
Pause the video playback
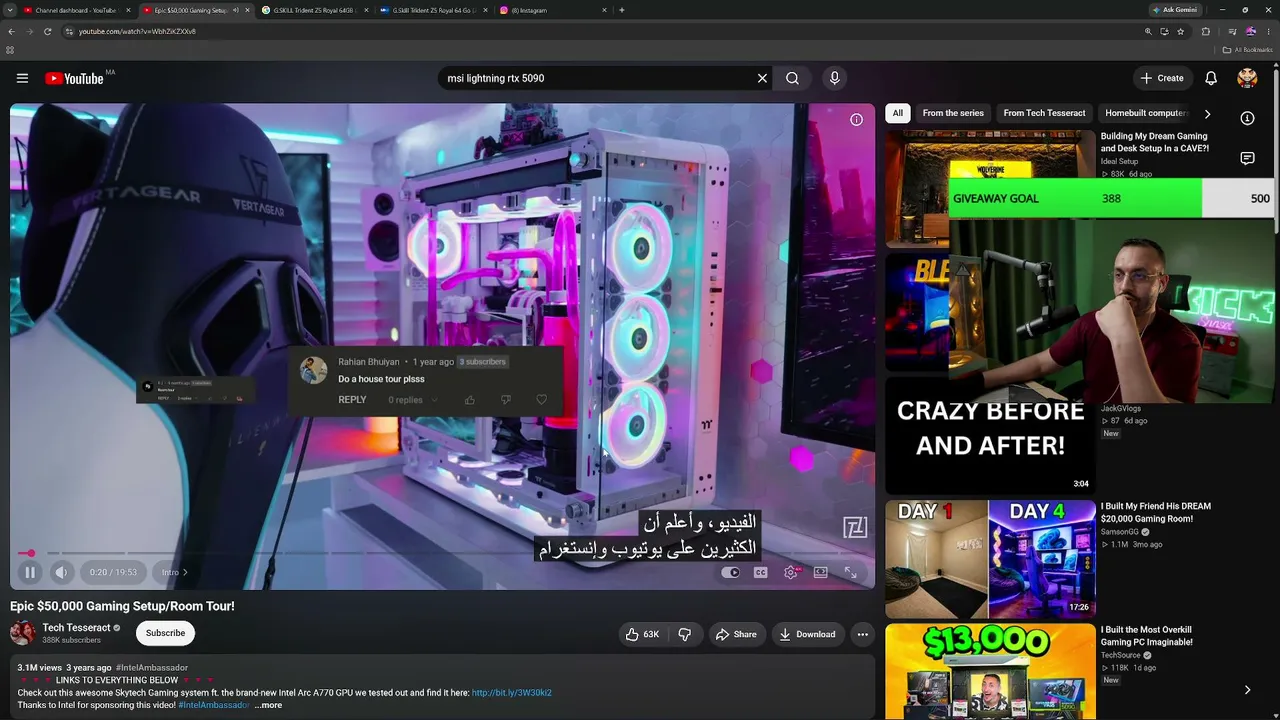pos(30,572)
